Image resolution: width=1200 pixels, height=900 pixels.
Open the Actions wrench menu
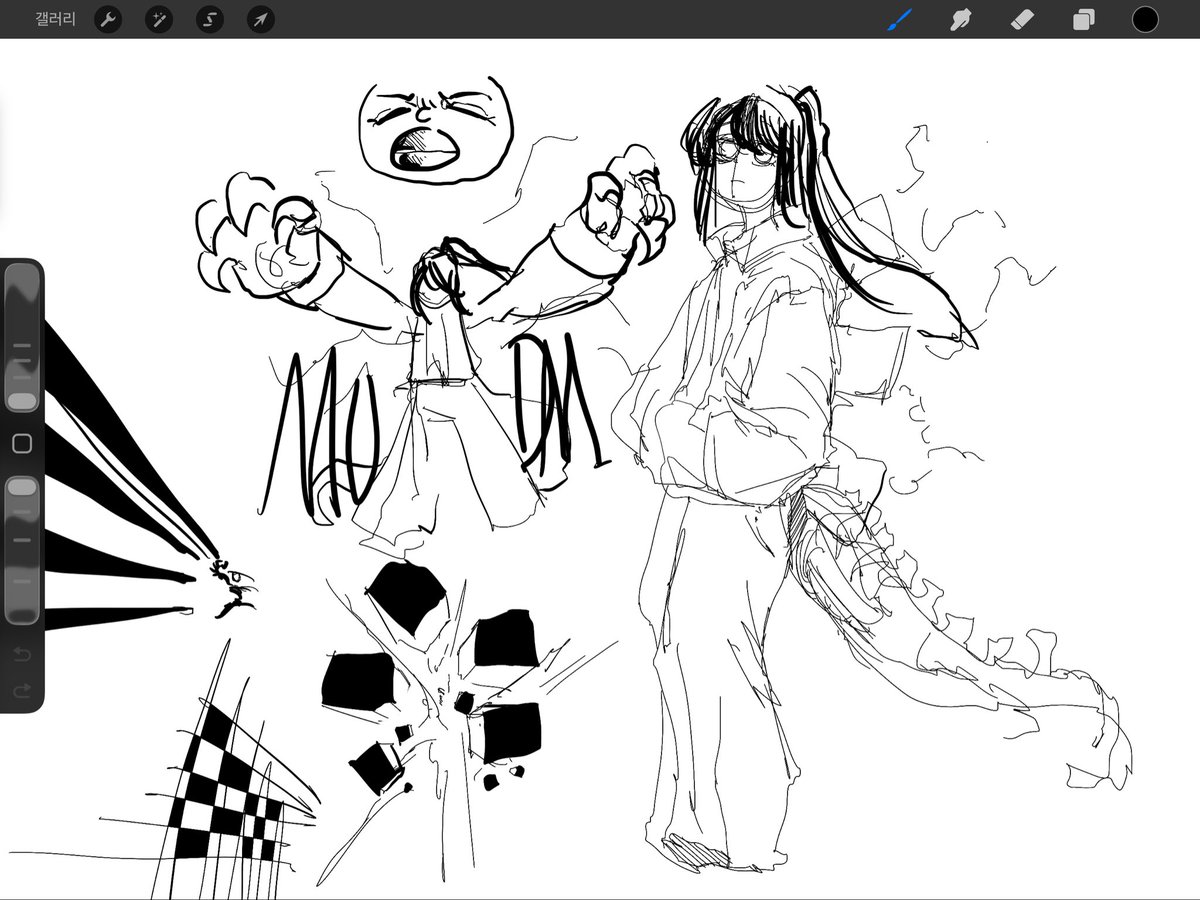point(108,19)
